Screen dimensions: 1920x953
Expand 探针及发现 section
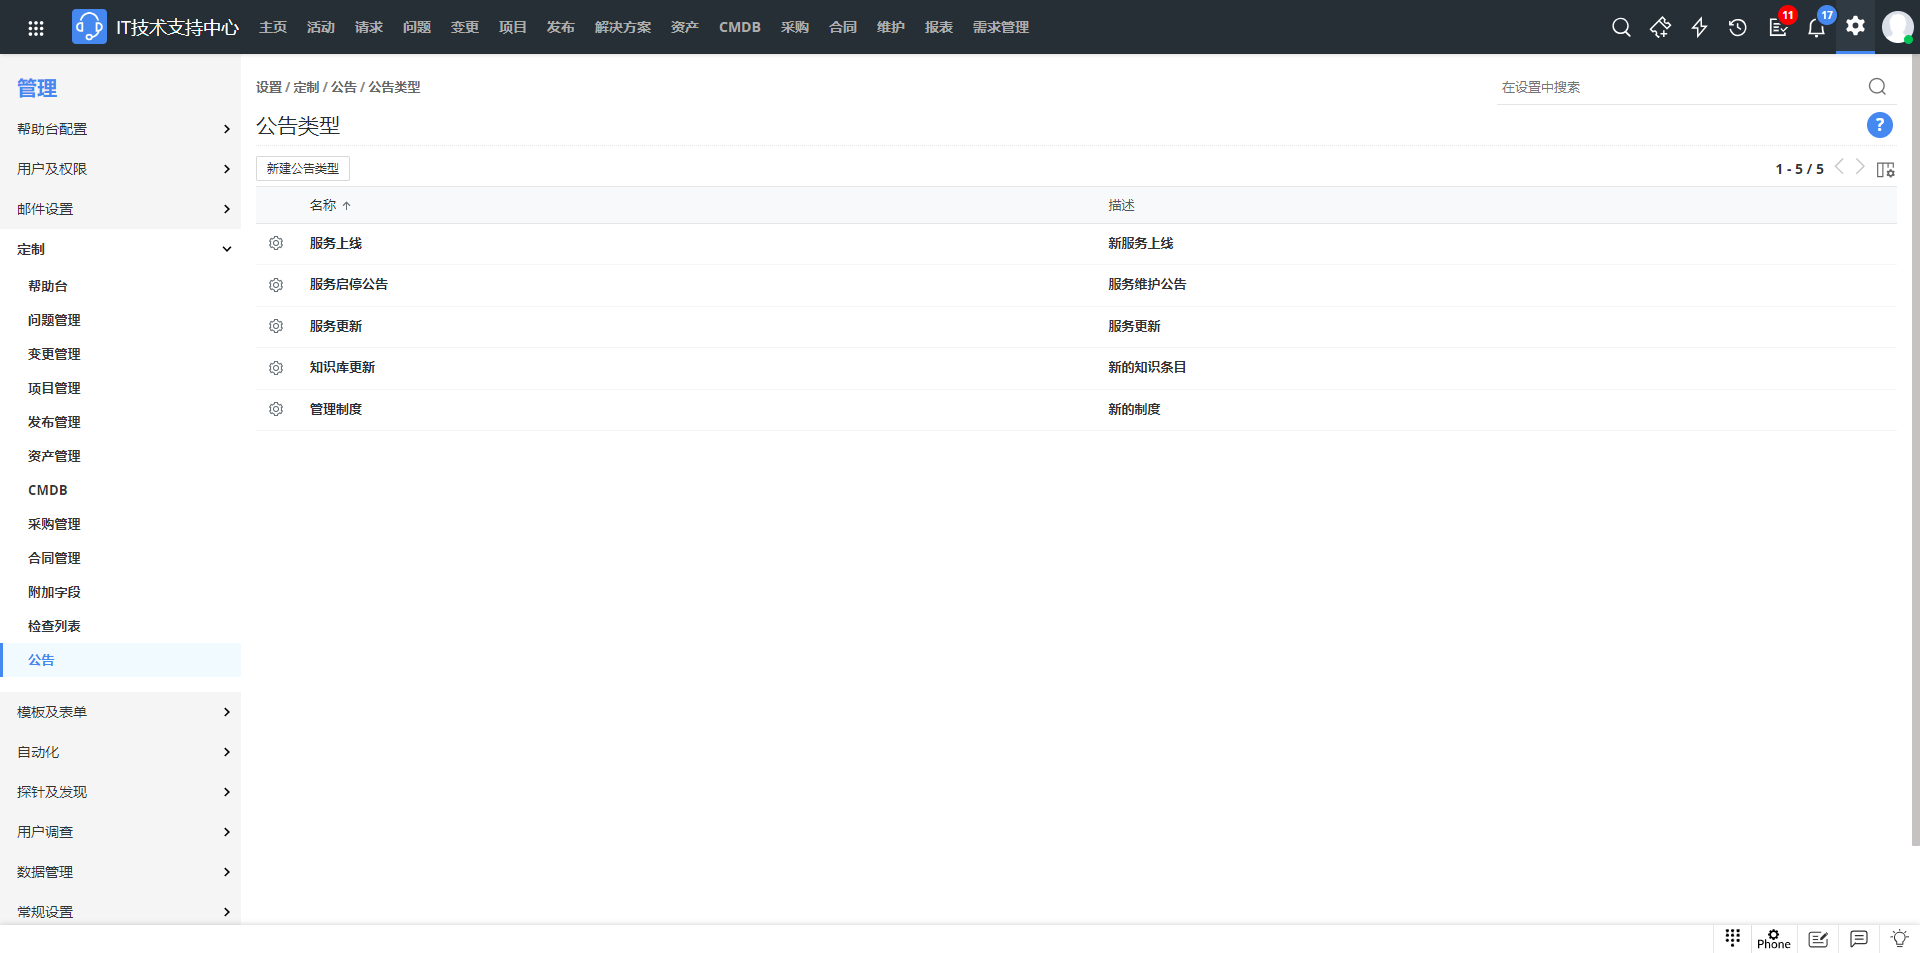pyautogui.click(x=120, y=792)
